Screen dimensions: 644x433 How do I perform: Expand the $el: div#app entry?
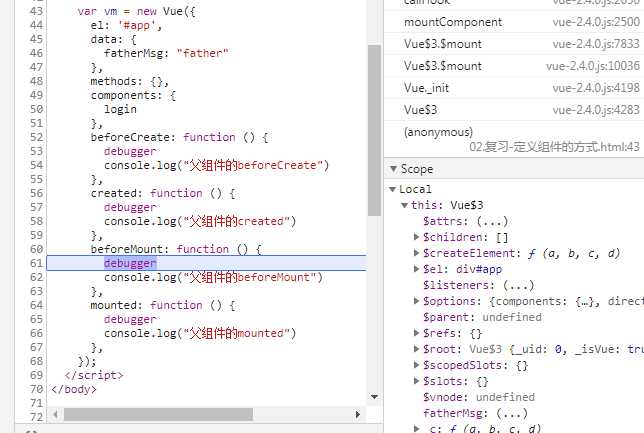click(416, 269)
